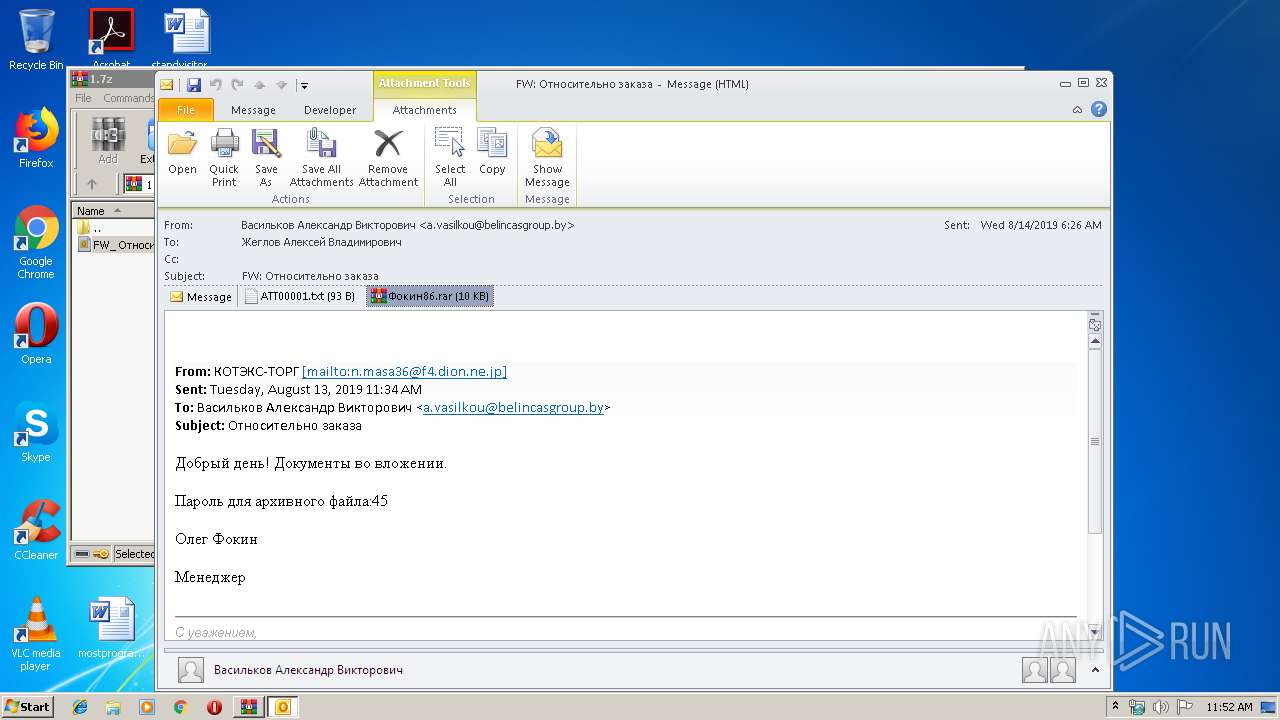Image resolution: width=1280 pixels, height=720 pixels.
Task: Click Outlook taskbar button
Action: point(282,707)
